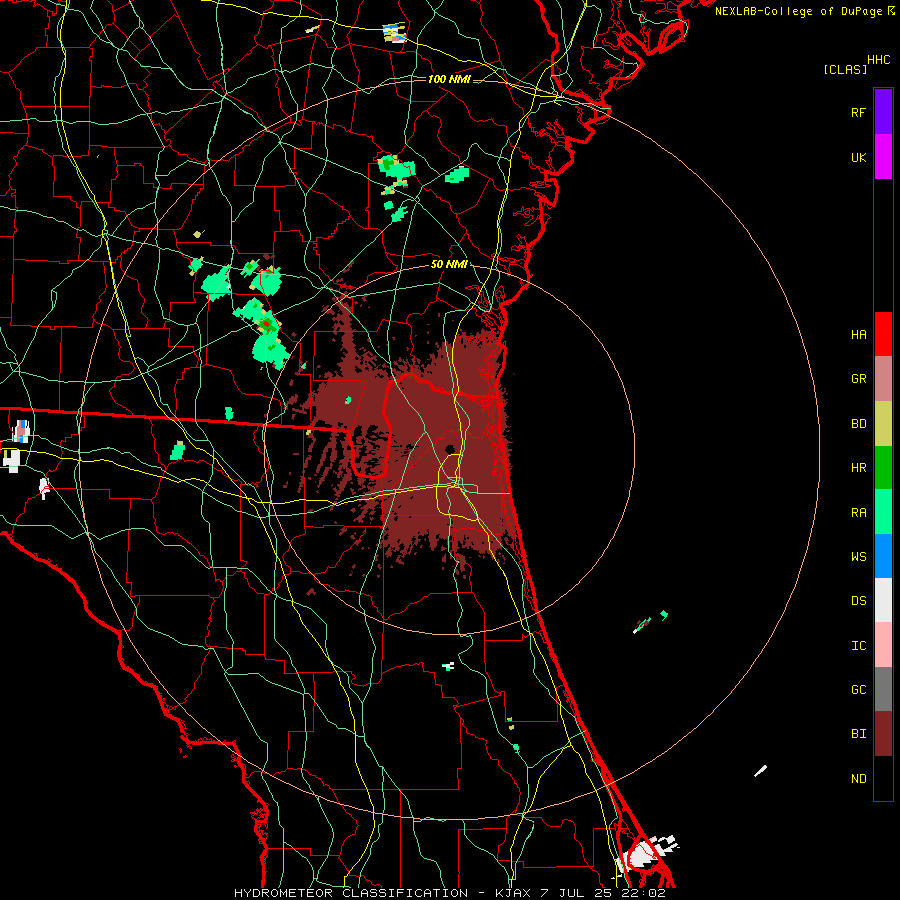Image resolution: width=900 pixels, height=900 pixels.
Task: Click the UK magenta legend swatch
Action: click(883, 157)
